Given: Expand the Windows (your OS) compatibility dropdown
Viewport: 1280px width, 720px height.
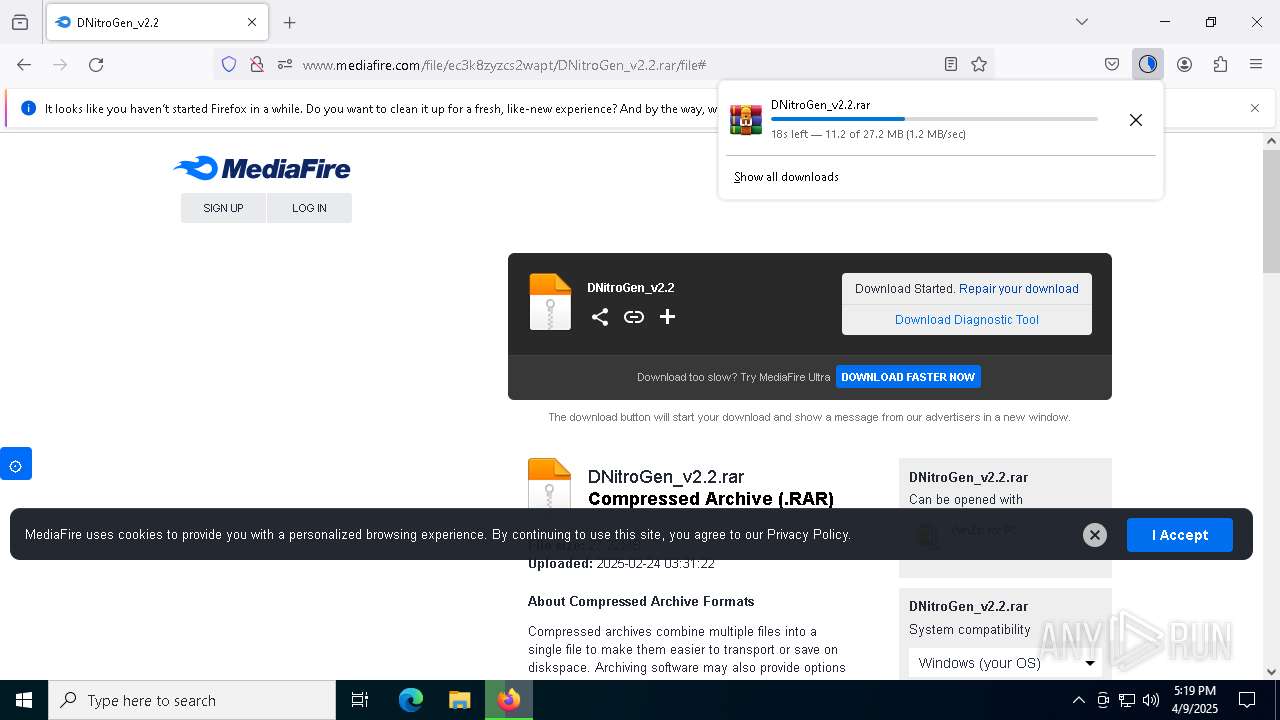Looking at the screenshot, I should pyautogui.click(x=1005, y=663).
